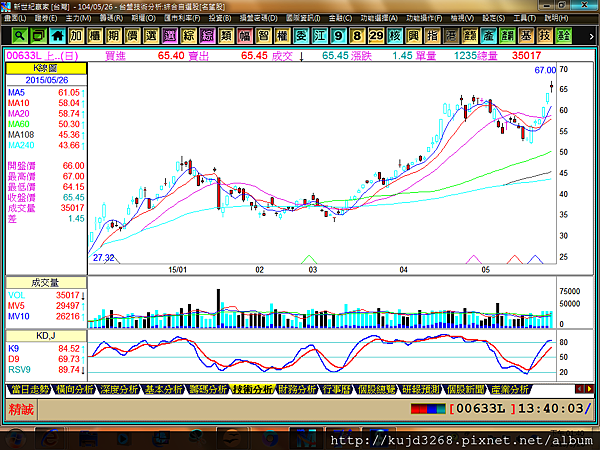Switch to the 個股新聞 tab

(x=465, y=390)
